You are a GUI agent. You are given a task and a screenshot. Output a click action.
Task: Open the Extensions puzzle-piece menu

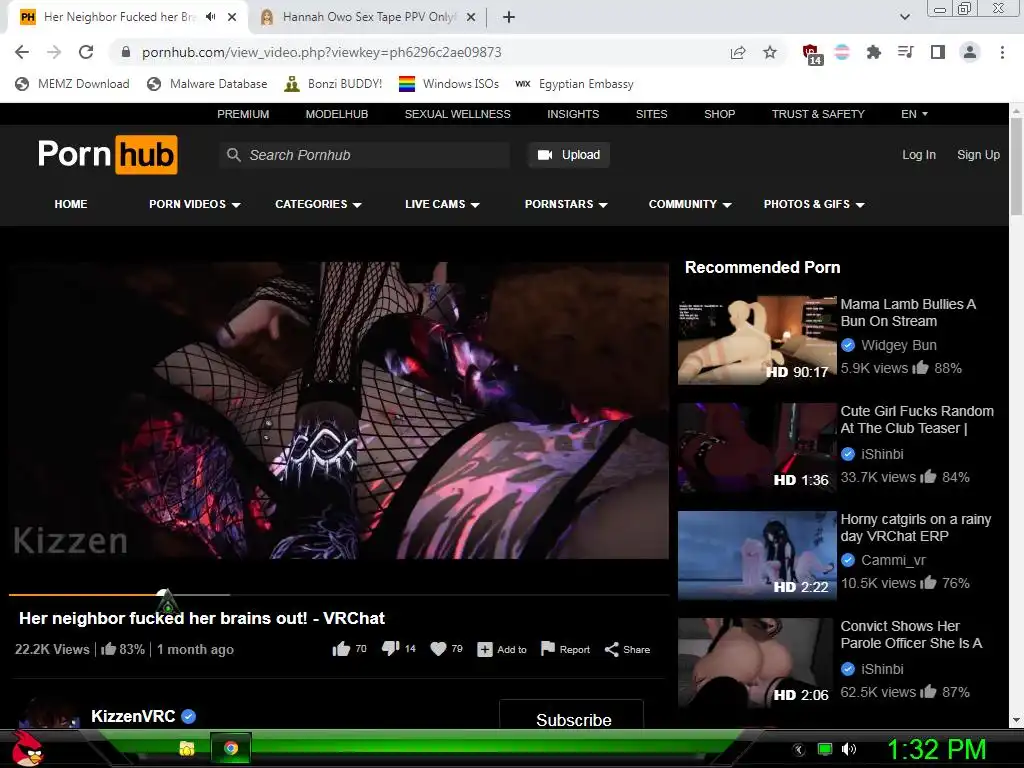click(873, 52)
